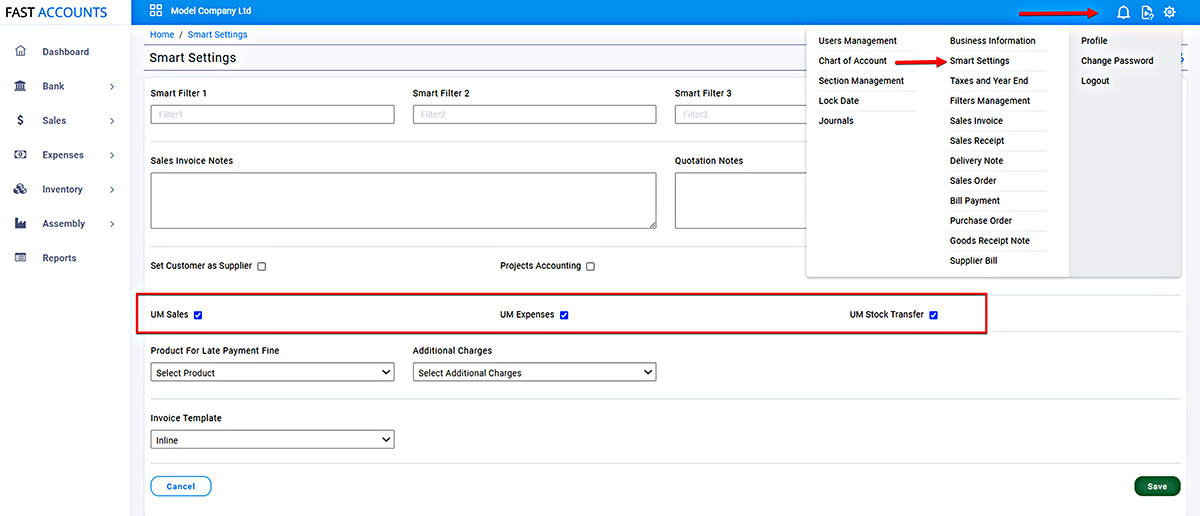Click the logout document icon in header

tap(1147, 12)
